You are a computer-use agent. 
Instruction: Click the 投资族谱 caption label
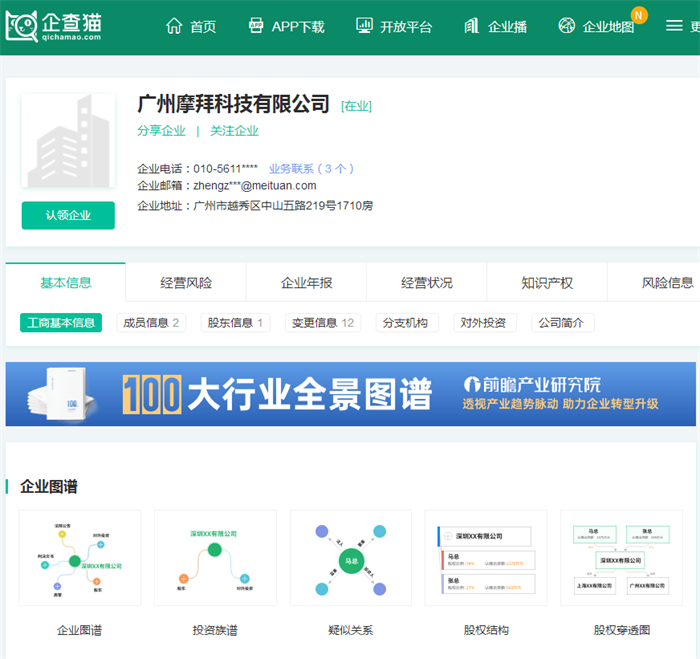[x=215, y=630]
